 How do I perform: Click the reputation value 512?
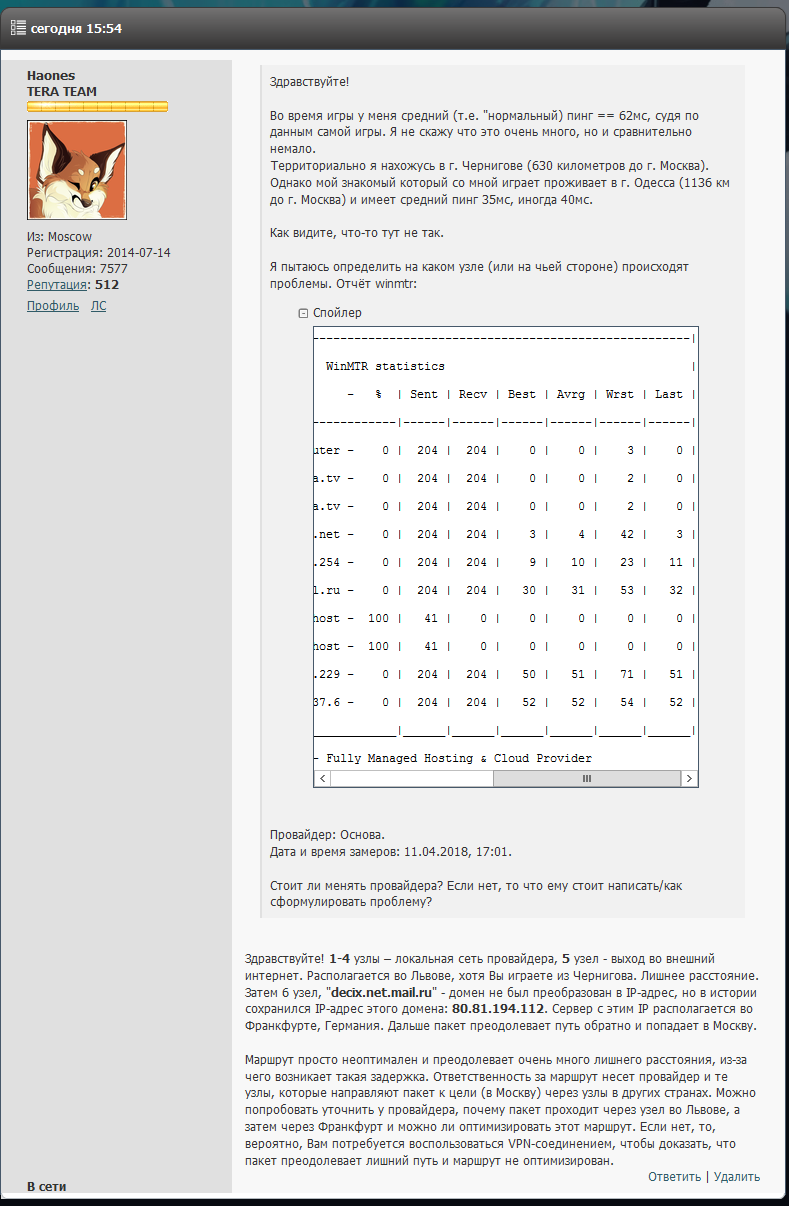click(107, 285)
